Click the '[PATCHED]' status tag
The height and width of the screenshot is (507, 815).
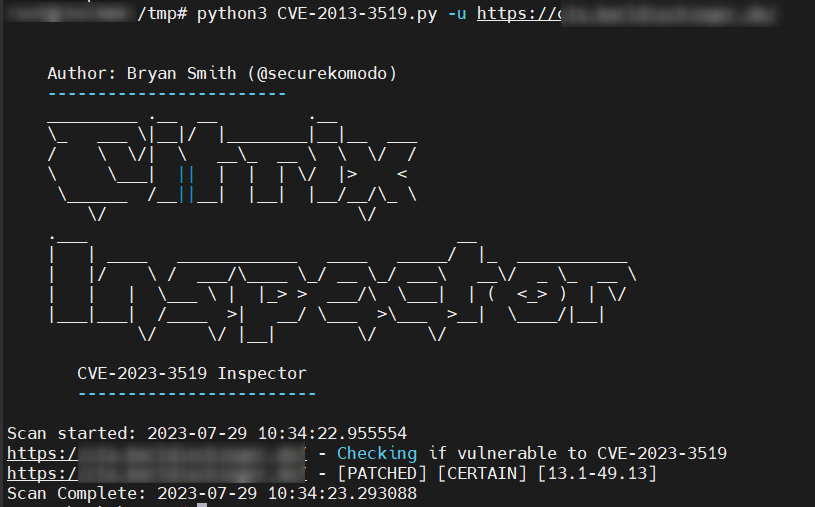(x=382, y=474)
